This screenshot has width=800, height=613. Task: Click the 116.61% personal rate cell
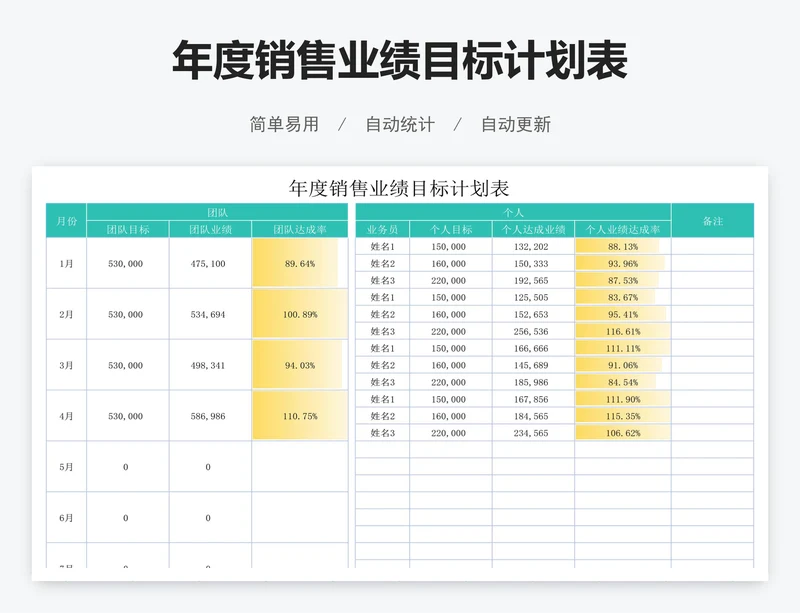623,331
